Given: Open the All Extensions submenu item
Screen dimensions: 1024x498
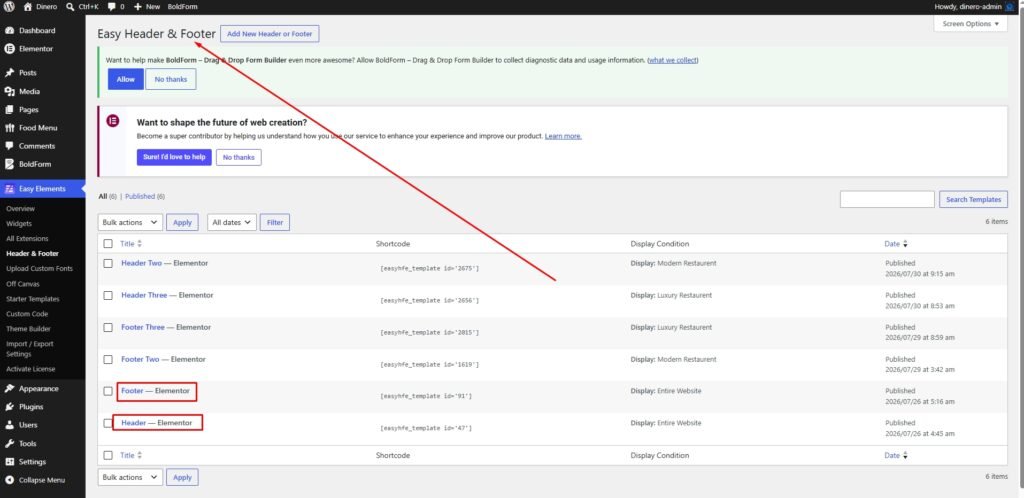Looking at the screenshot, I should click(27, 239).
